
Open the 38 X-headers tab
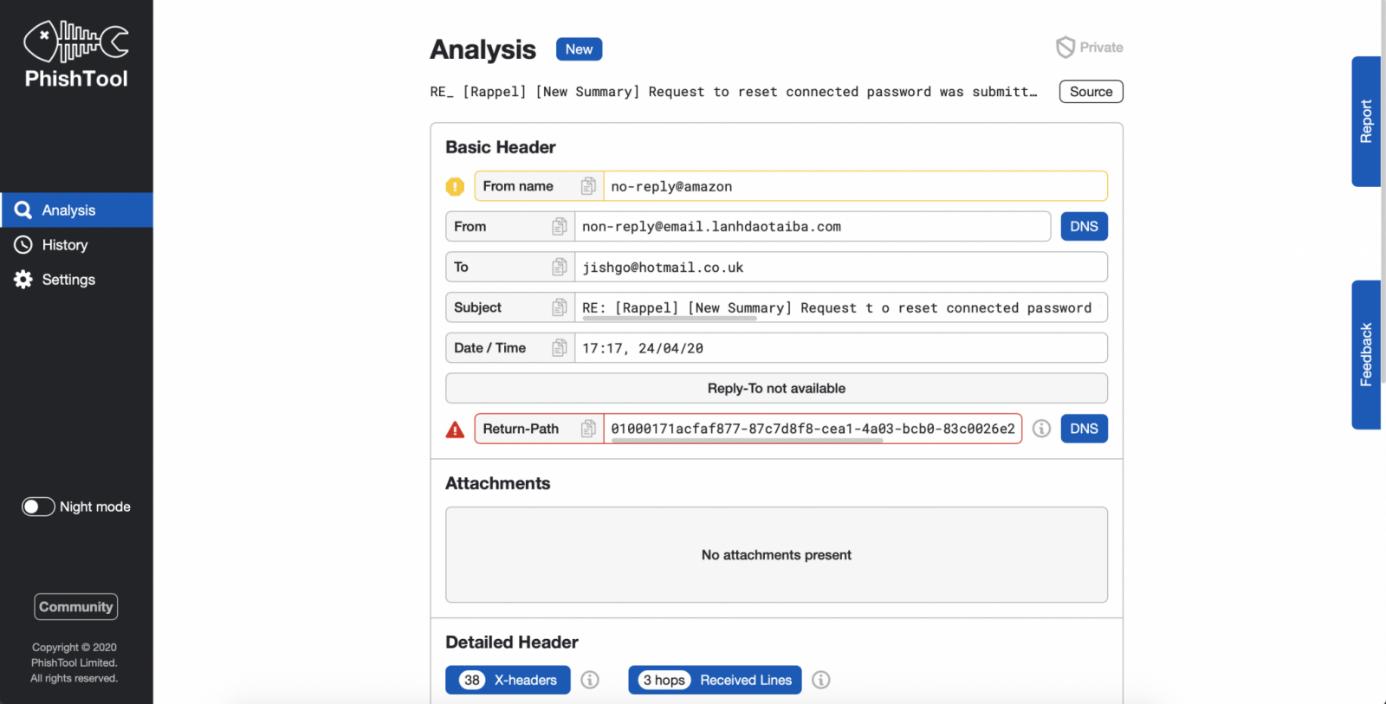tap(508, 680)
